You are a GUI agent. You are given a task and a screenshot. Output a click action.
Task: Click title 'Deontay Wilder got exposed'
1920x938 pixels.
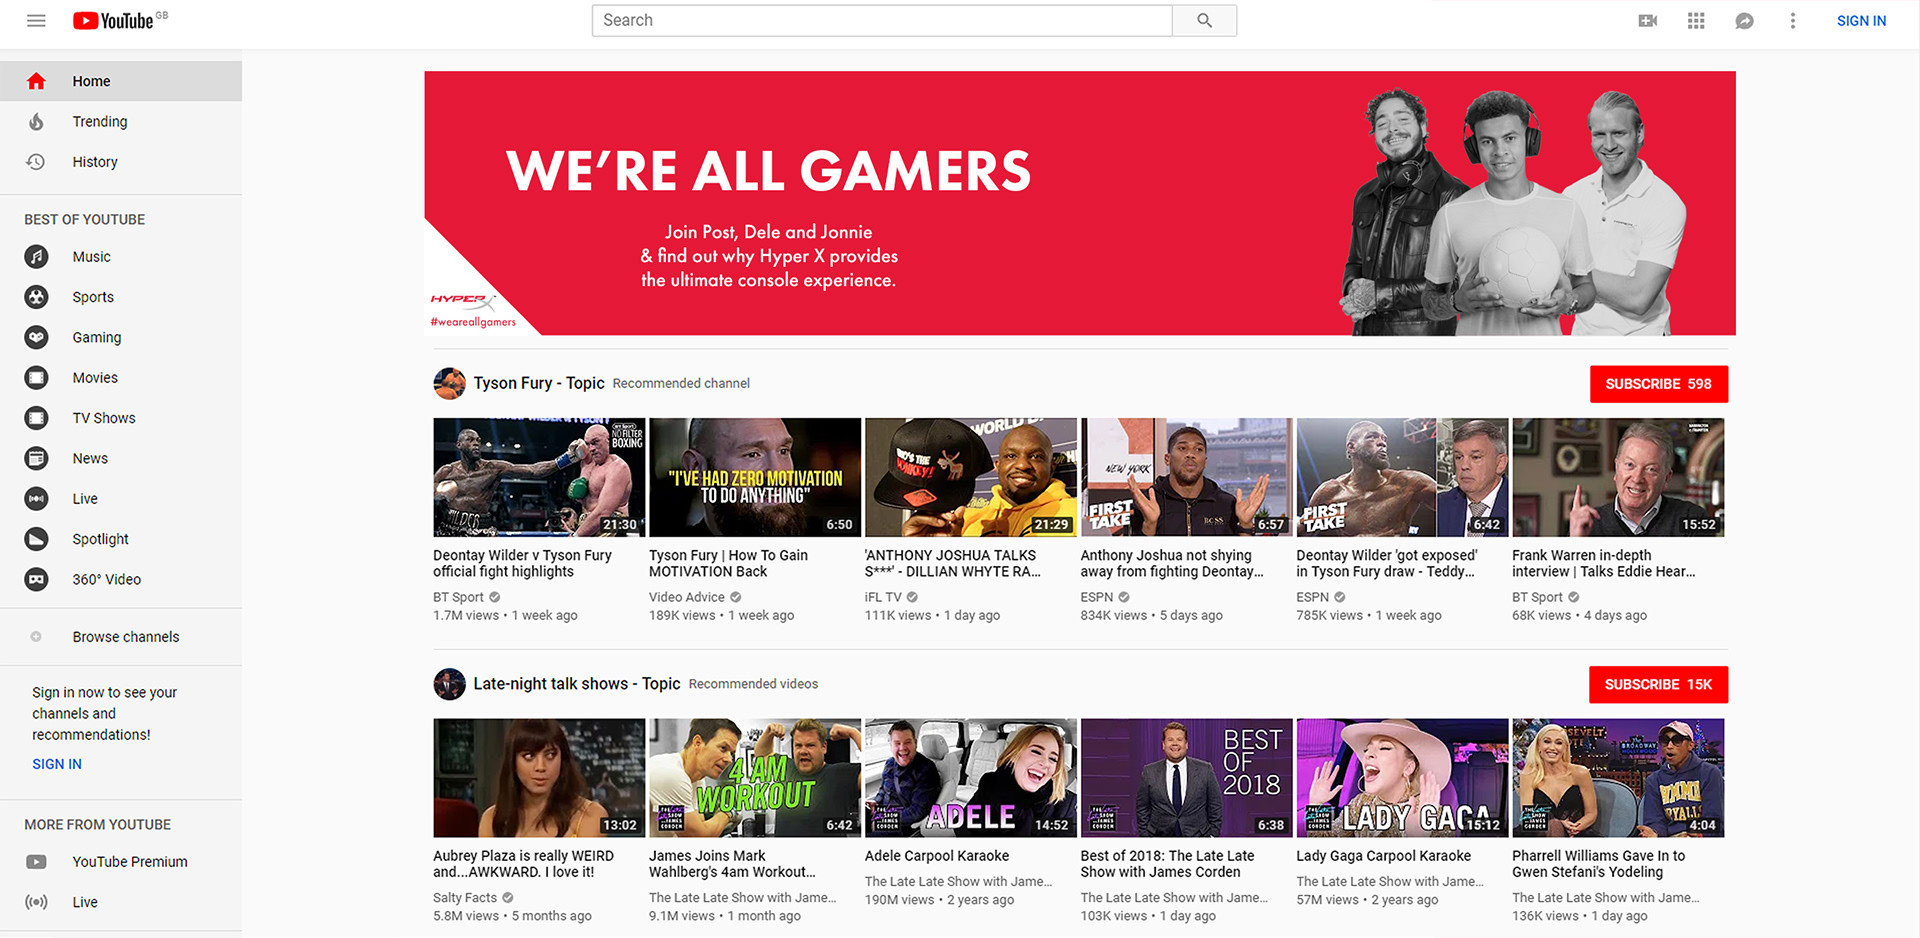1387,563
